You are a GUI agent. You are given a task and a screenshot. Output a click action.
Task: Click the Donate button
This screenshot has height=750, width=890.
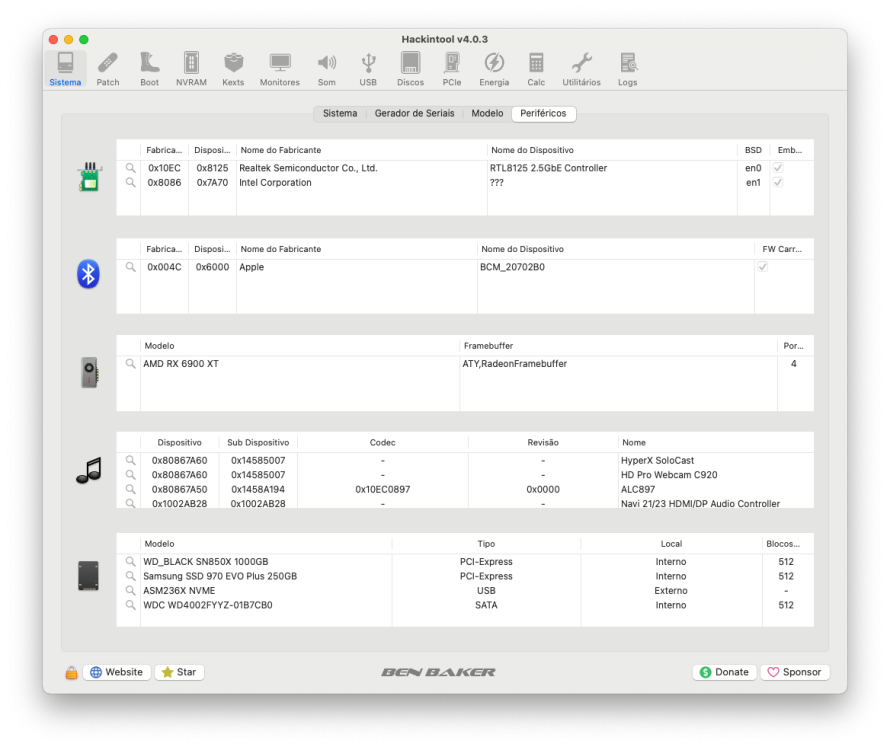coord(724,672)
